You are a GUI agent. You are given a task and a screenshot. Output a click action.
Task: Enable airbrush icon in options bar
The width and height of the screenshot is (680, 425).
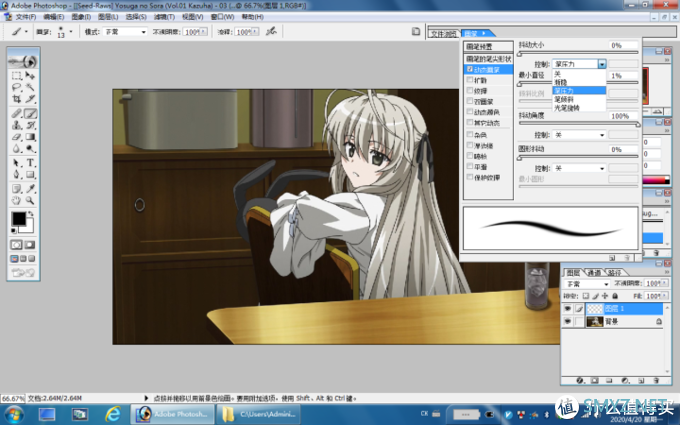coord(271,31)
